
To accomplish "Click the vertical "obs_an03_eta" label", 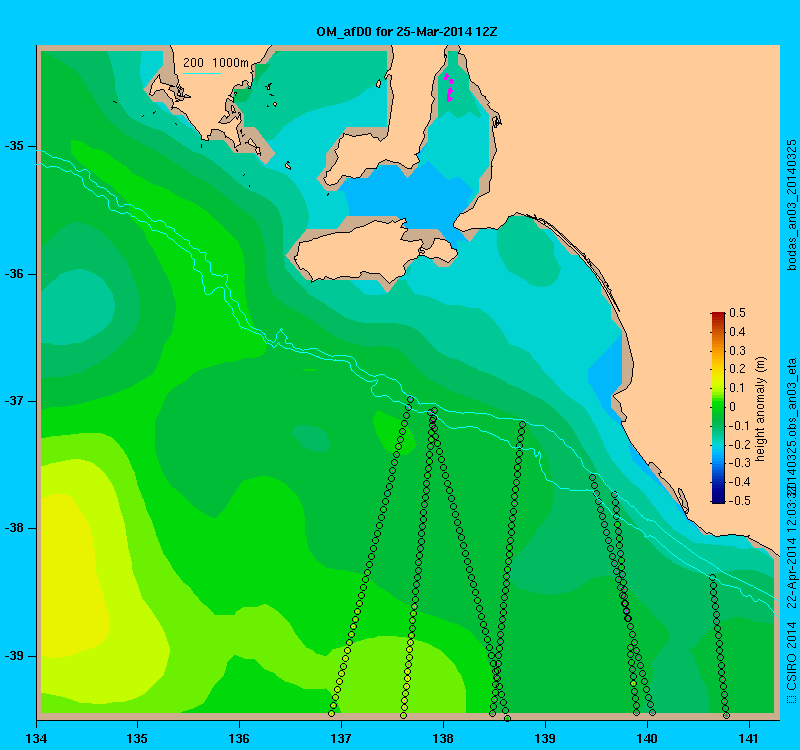I will click(791, 399).
